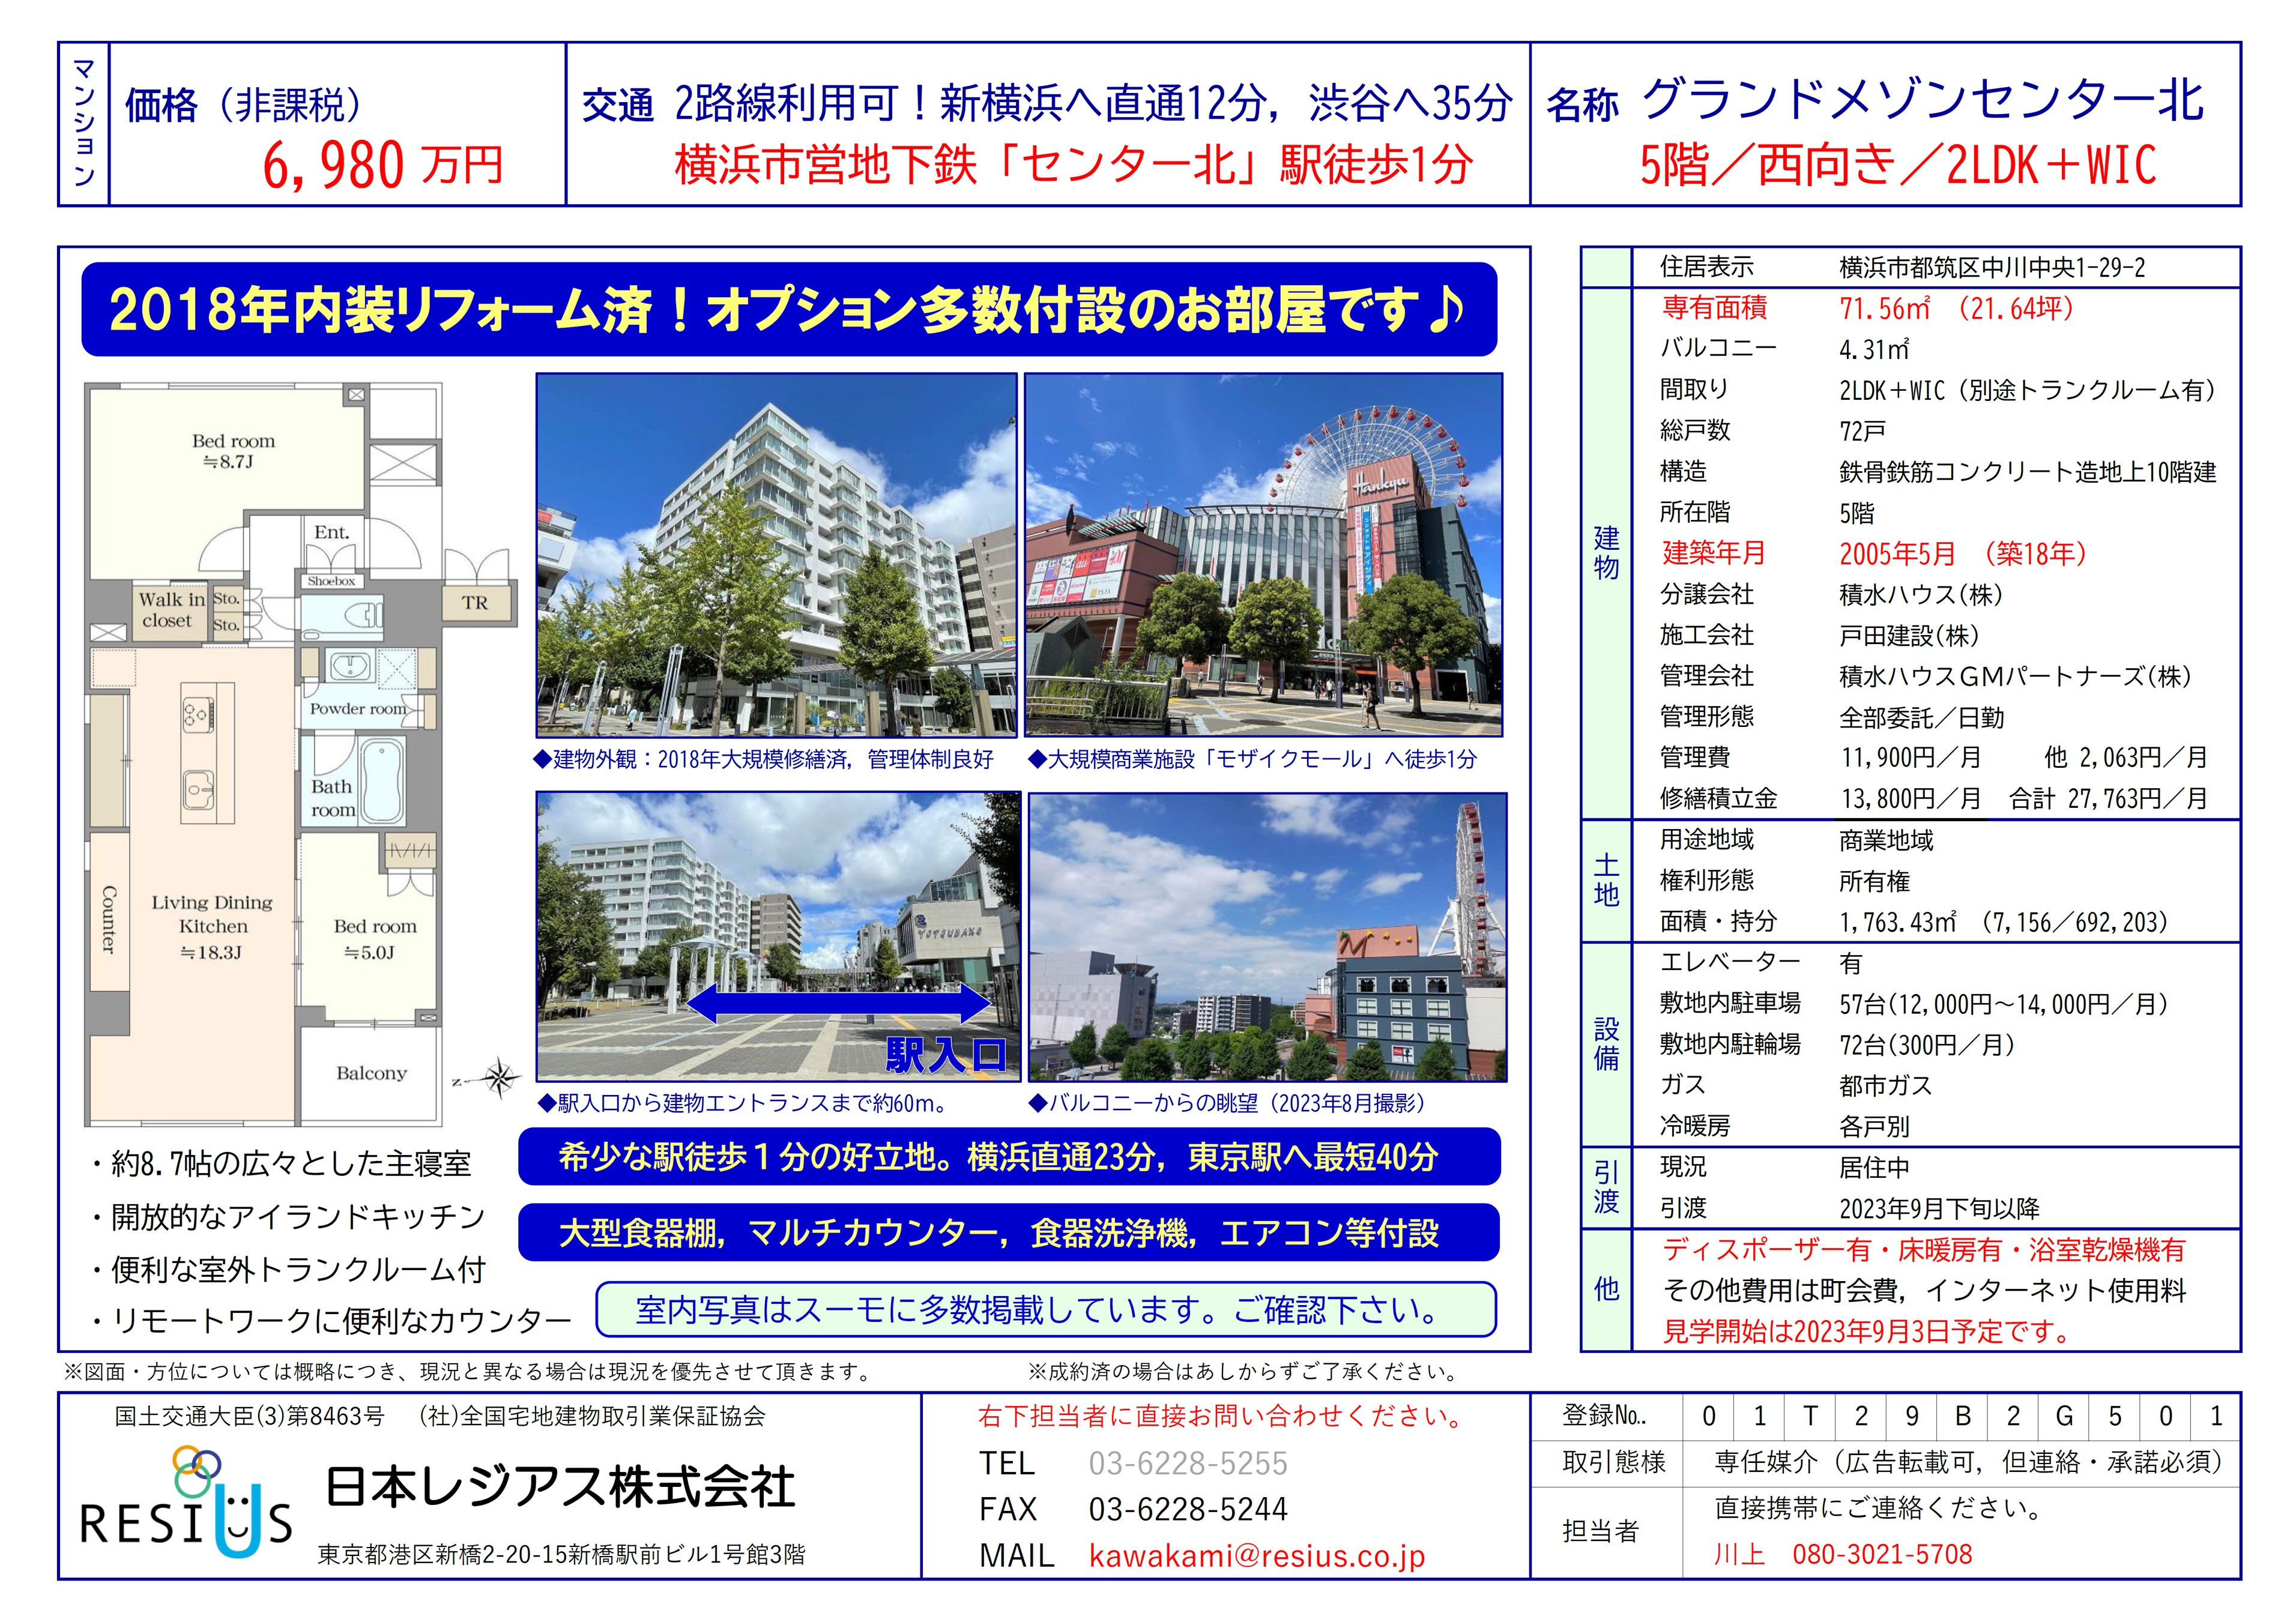Click the kawakami@resius.co.jp email address
2296x1622 pixels.
pos(1256,1556)
